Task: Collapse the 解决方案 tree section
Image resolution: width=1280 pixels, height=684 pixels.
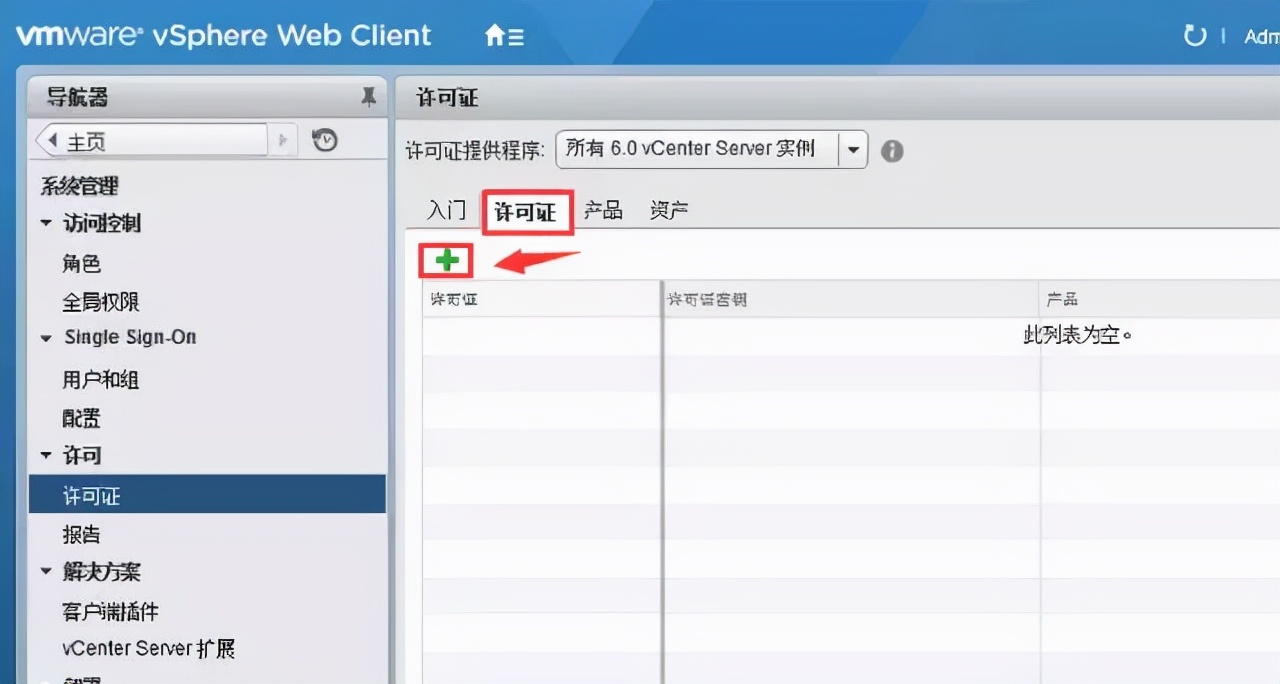Action: (46, 572)
